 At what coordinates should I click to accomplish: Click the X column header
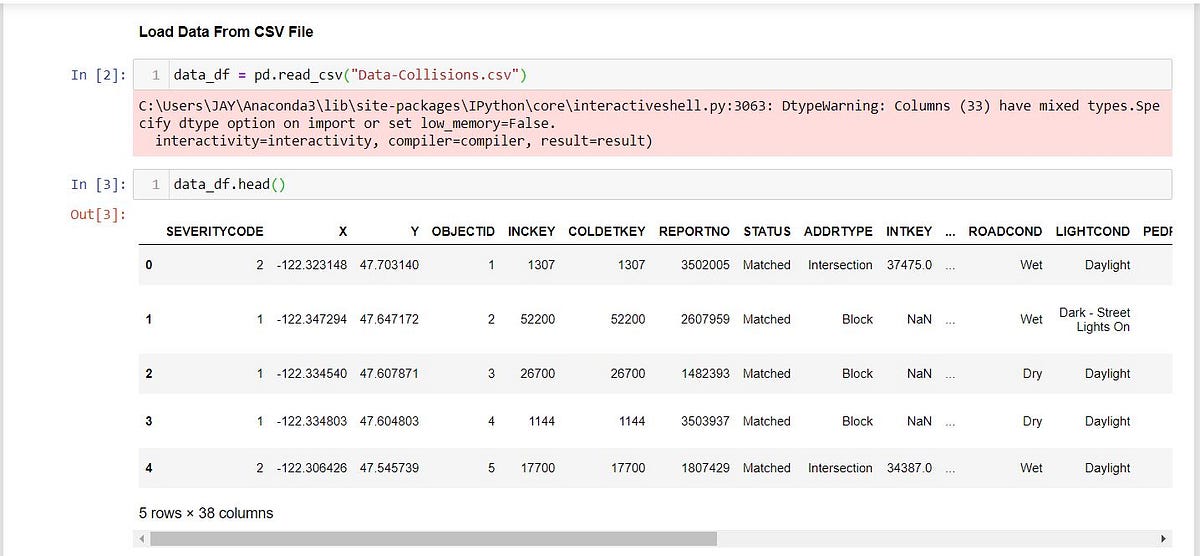click(343, 231)
